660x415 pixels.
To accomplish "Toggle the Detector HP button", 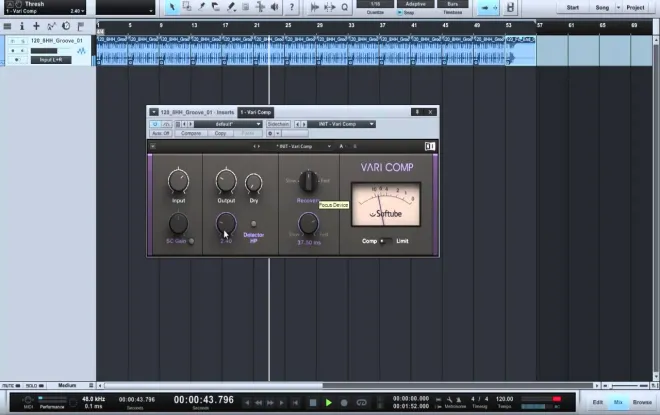I will point(253,223).
